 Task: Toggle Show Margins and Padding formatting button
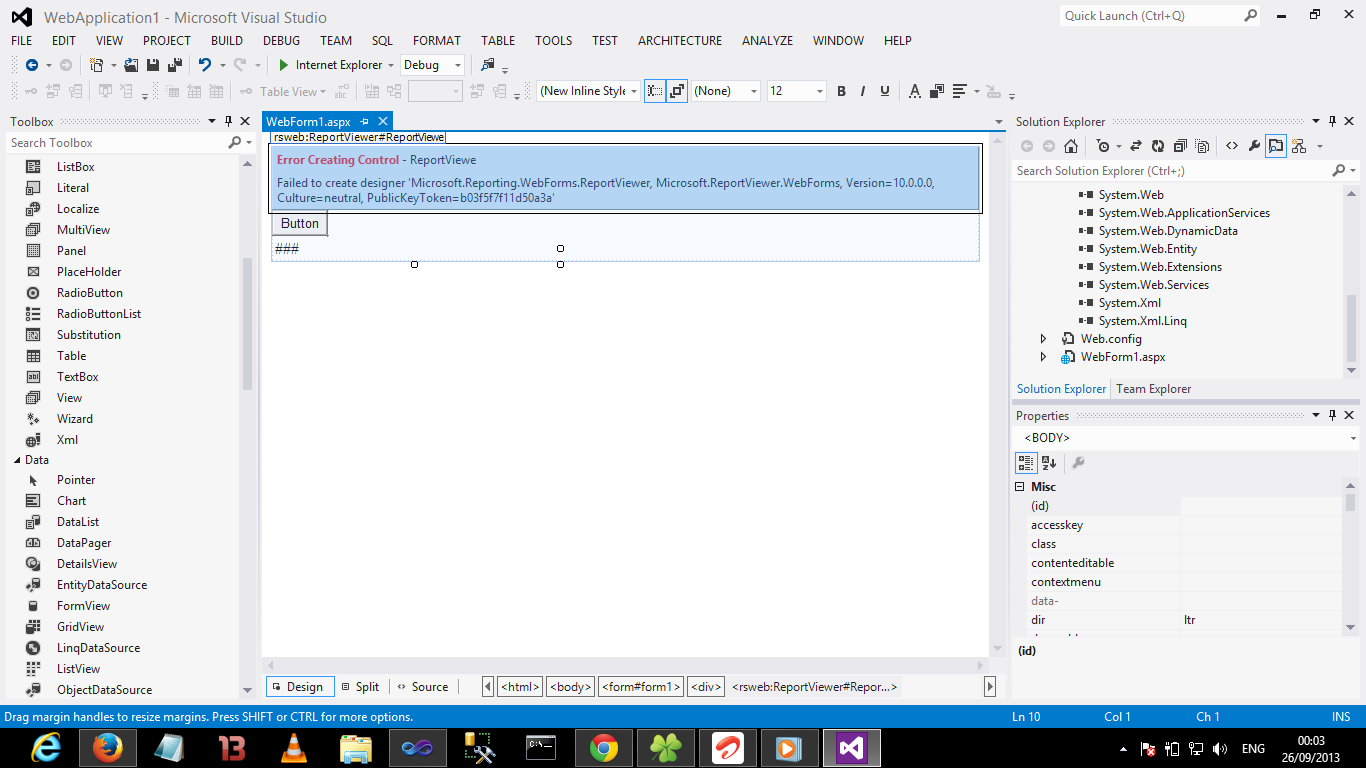655,91
